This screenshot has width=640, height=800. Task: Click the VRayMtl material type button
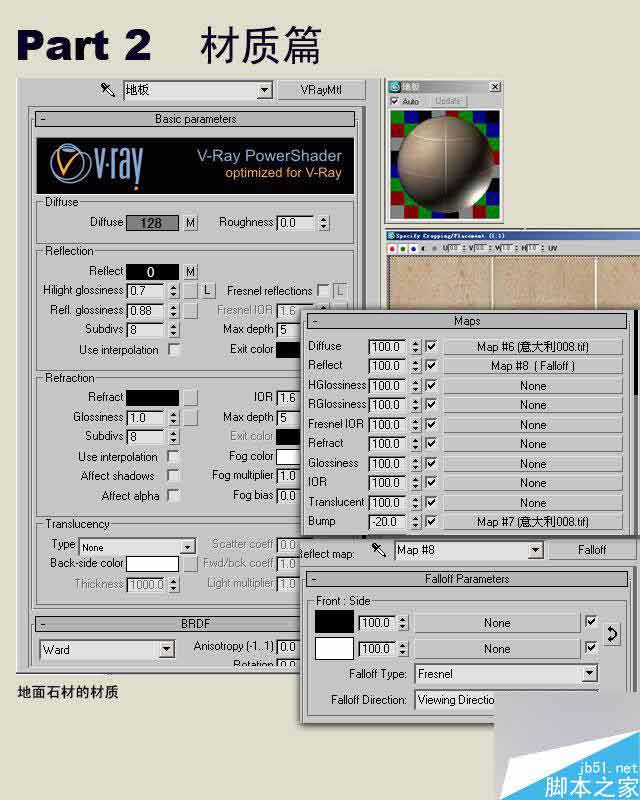pos(322,90)
